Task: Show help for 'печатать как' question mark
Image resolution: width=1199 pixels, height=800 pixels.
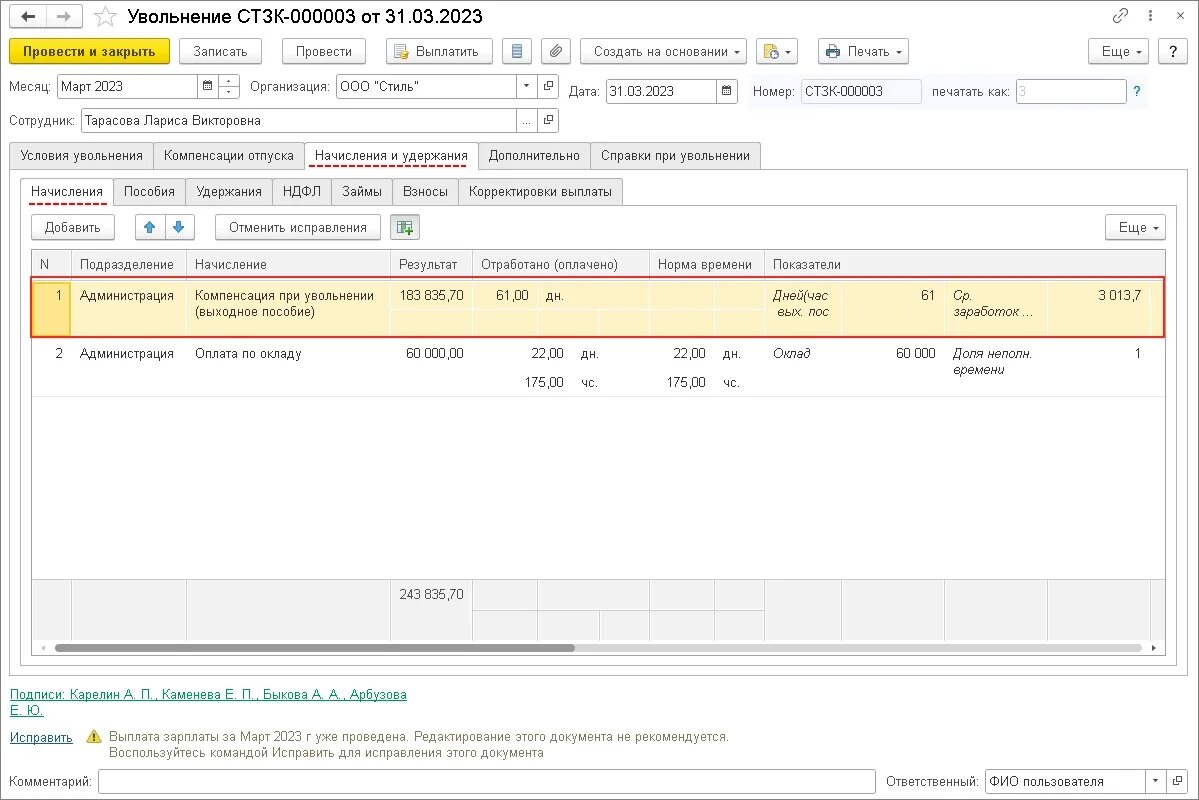Action: click(x=1137, y=91)
